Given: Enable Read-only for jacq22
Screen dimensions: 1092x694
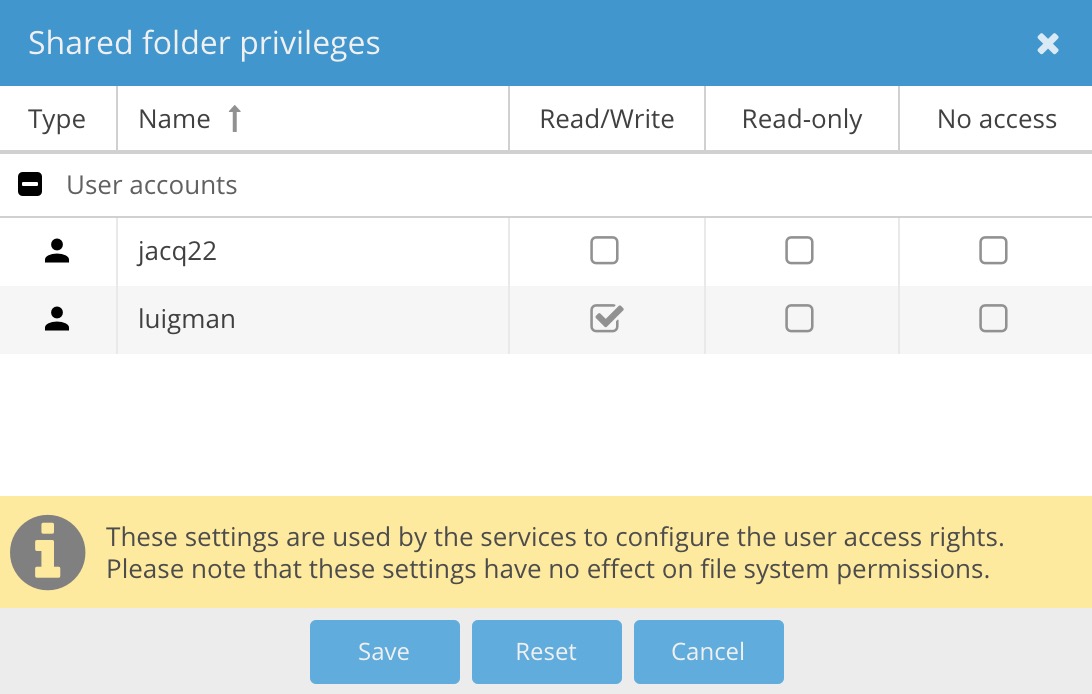Looking at the screenshot, I should [x=800, y=251].
